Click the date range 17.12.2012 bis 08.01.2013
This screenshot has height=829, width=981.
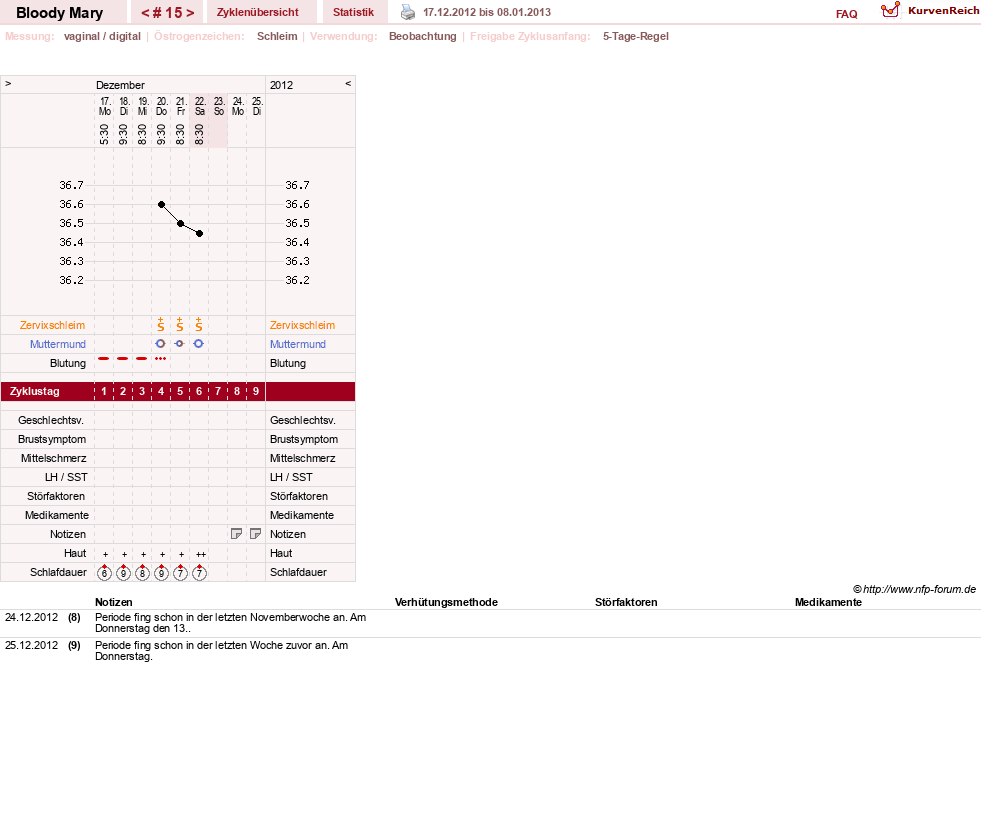[487, 12]
